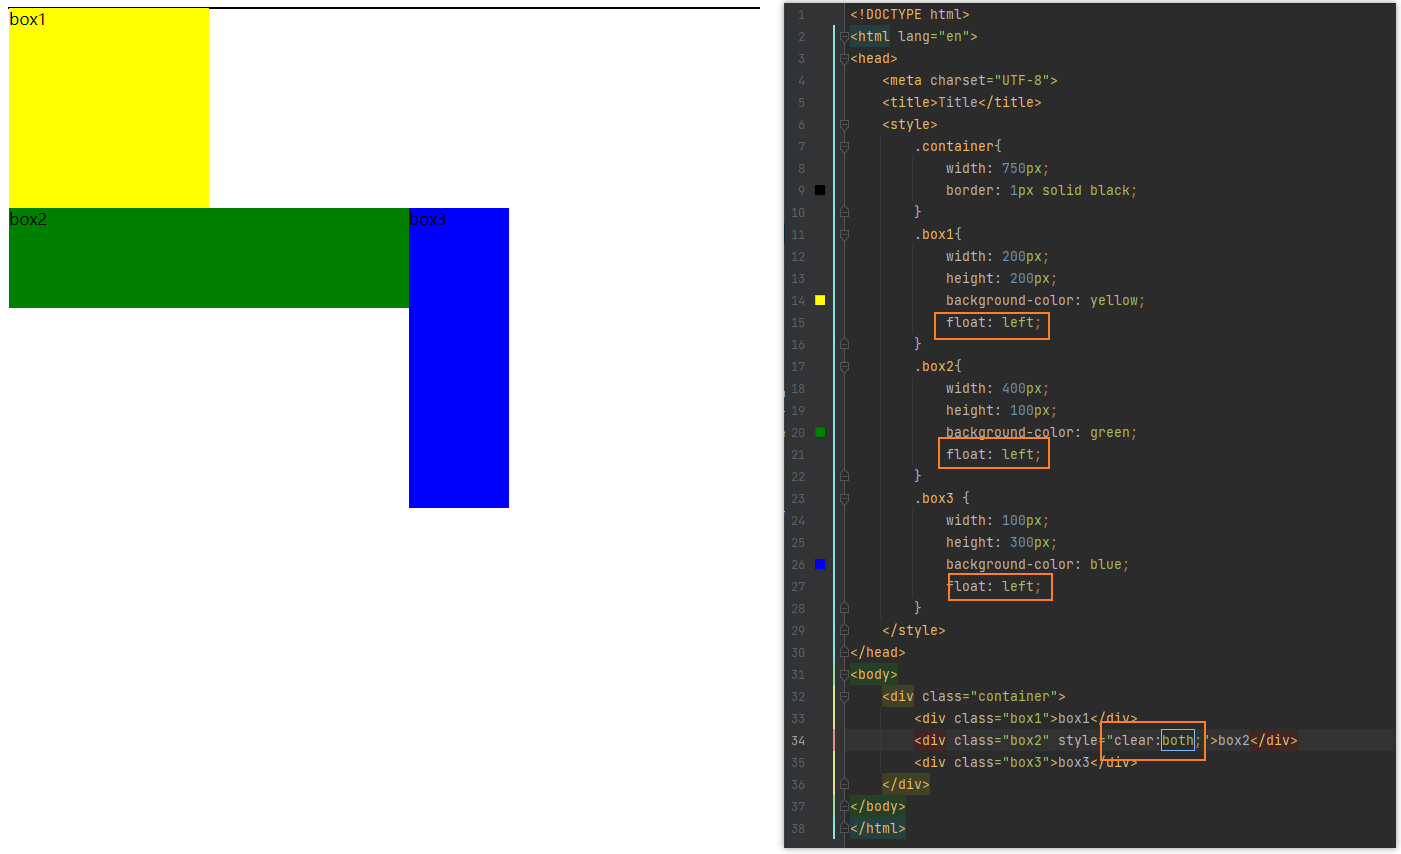Fold the .container CSS rule
The image size is (1401, 854).
coord(844,147)
